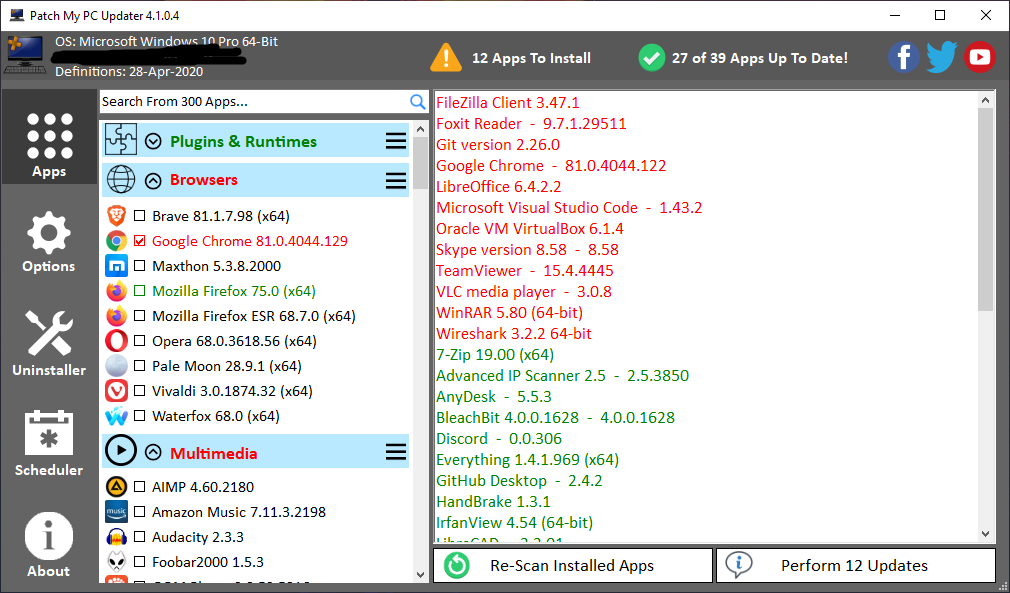Image resolution: width=1010 pixels, height=593 pixels.
Task: Click the AIMP player icon
Action: click(x=117, y=487)
